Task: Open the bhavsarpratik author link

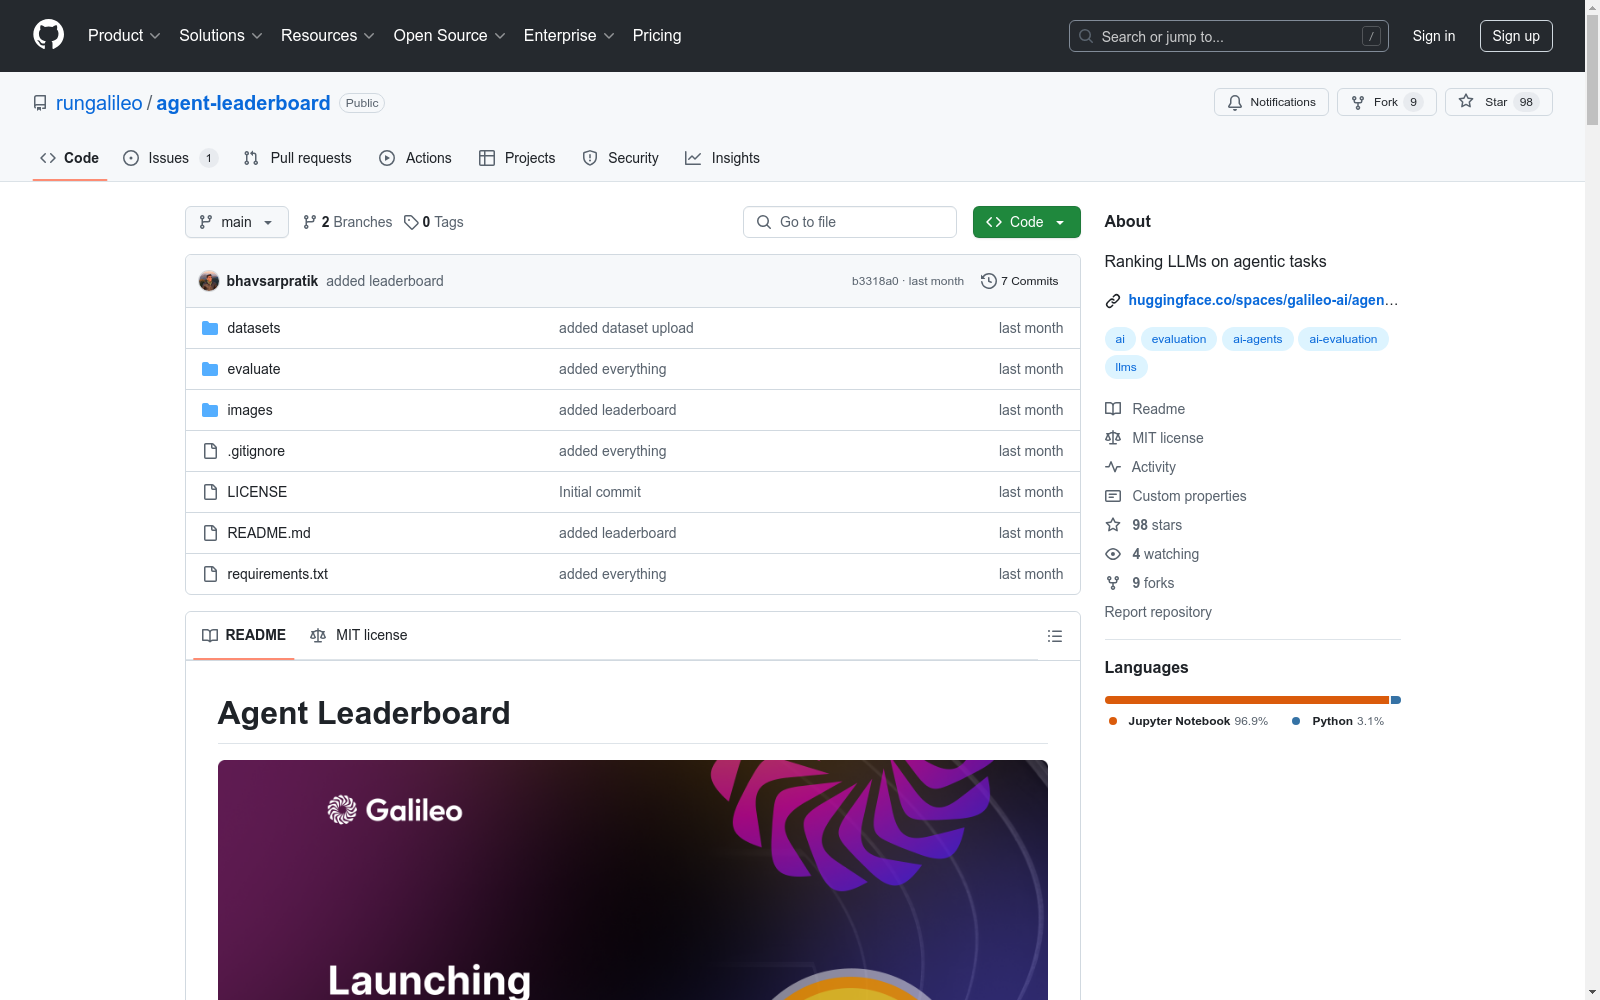Action: tap(272, 281)
